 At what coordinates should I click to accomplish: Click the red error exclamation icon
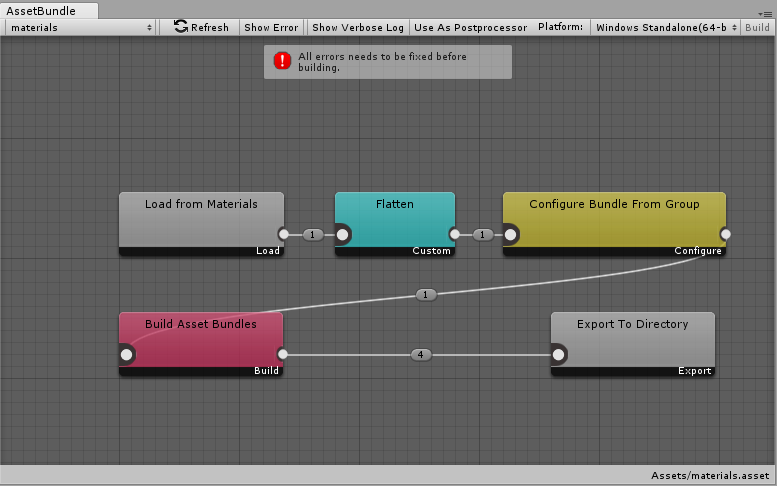[x=282, y=61]
